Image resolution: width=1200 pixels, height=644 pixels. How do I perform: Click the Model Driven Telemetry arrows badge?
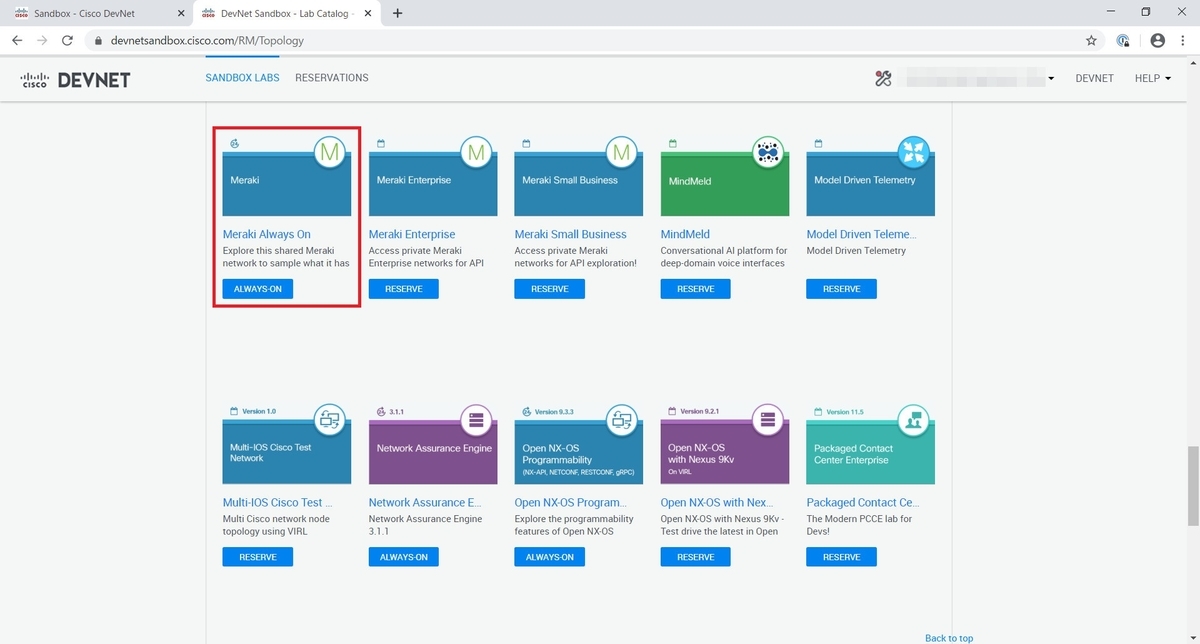coord(913,151)
